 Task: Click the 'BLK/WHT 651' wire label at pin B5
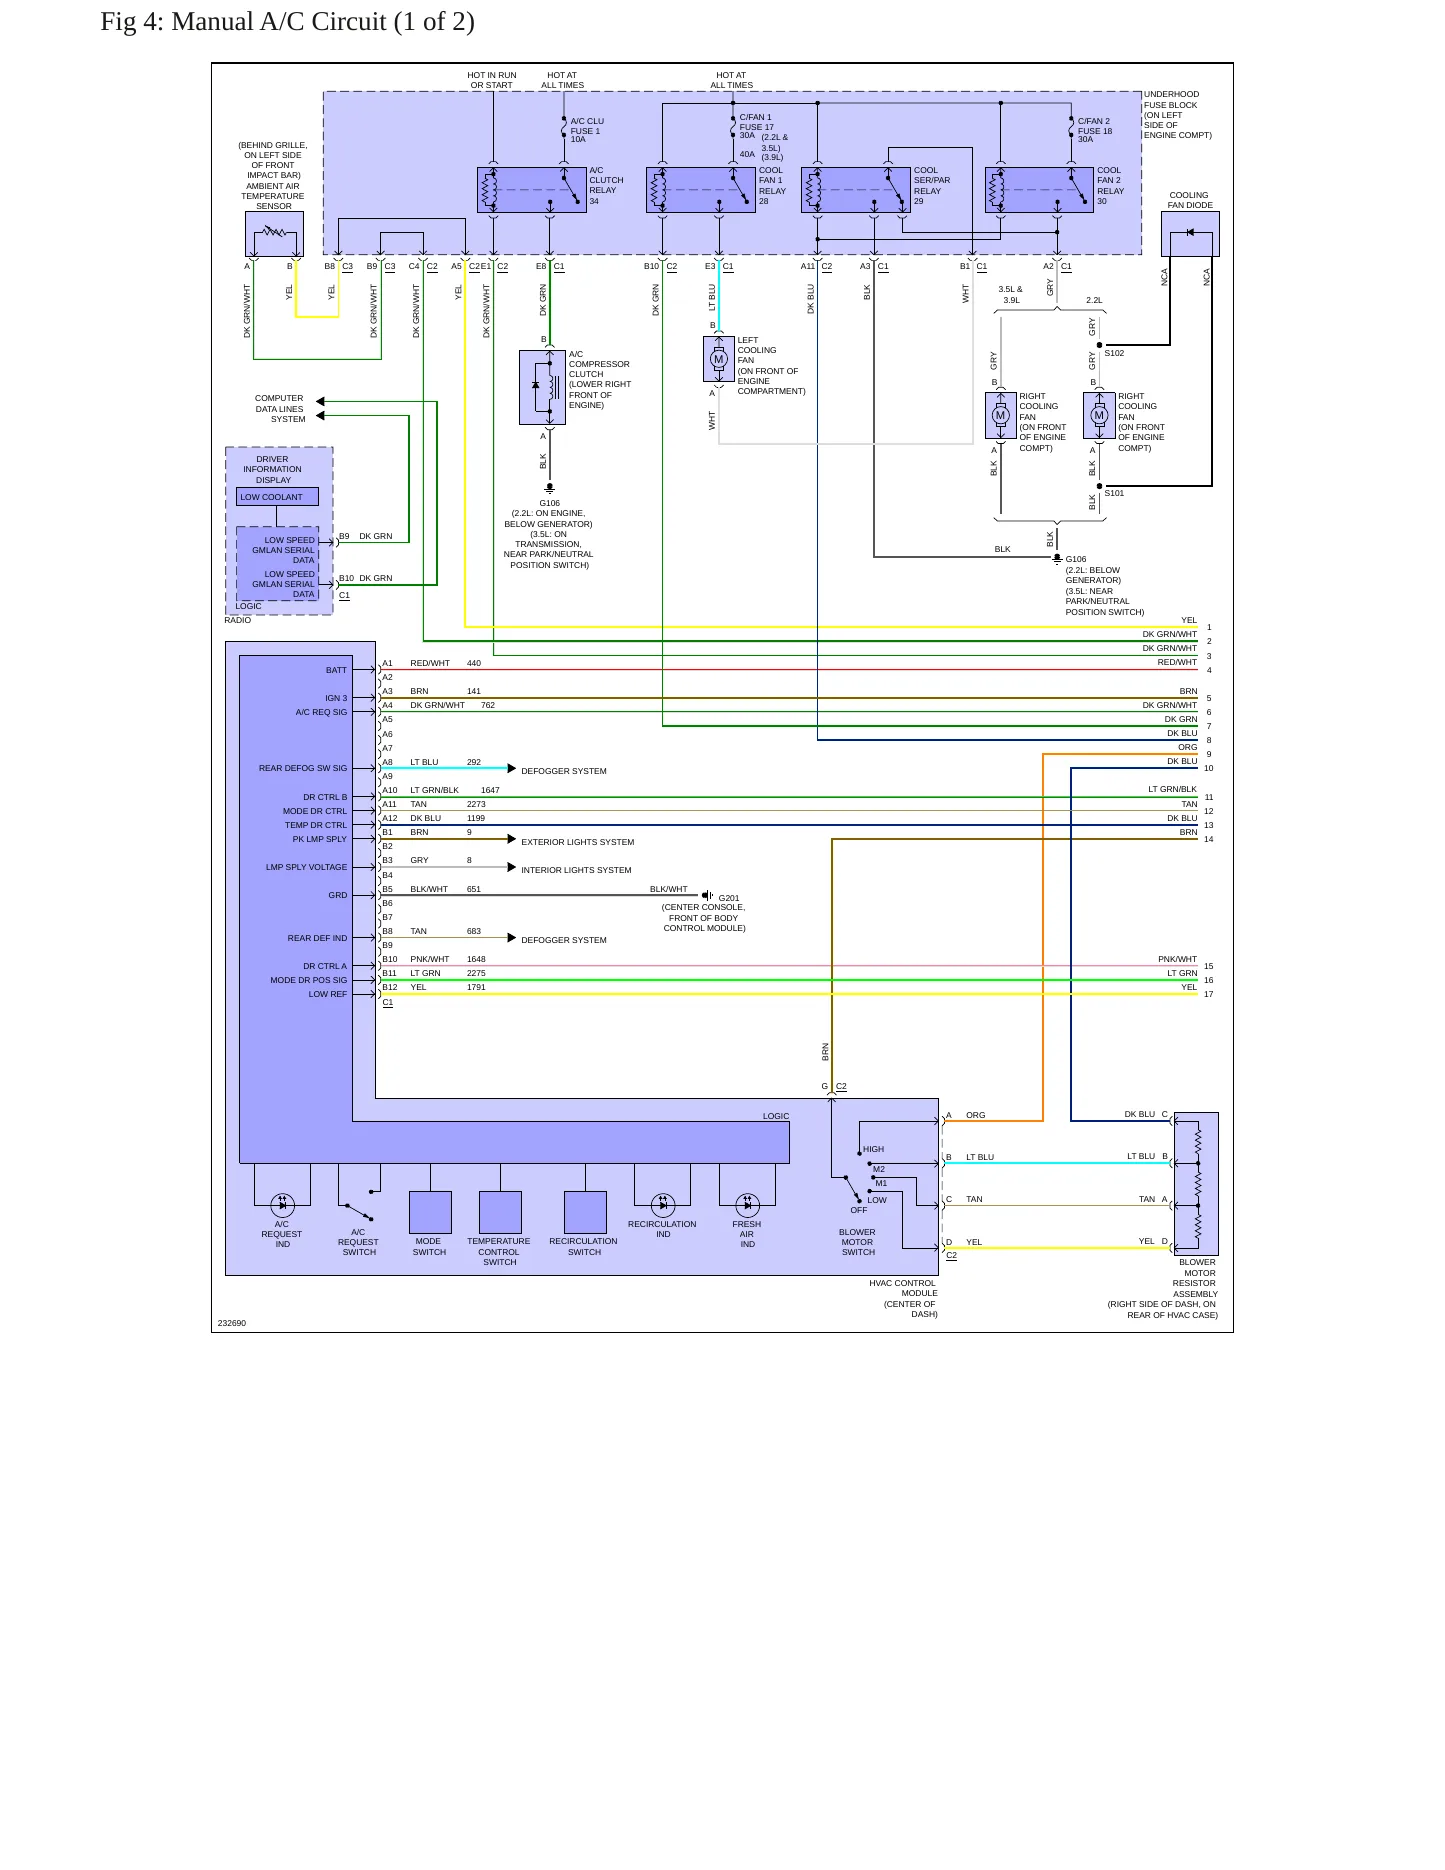[446, 889]
